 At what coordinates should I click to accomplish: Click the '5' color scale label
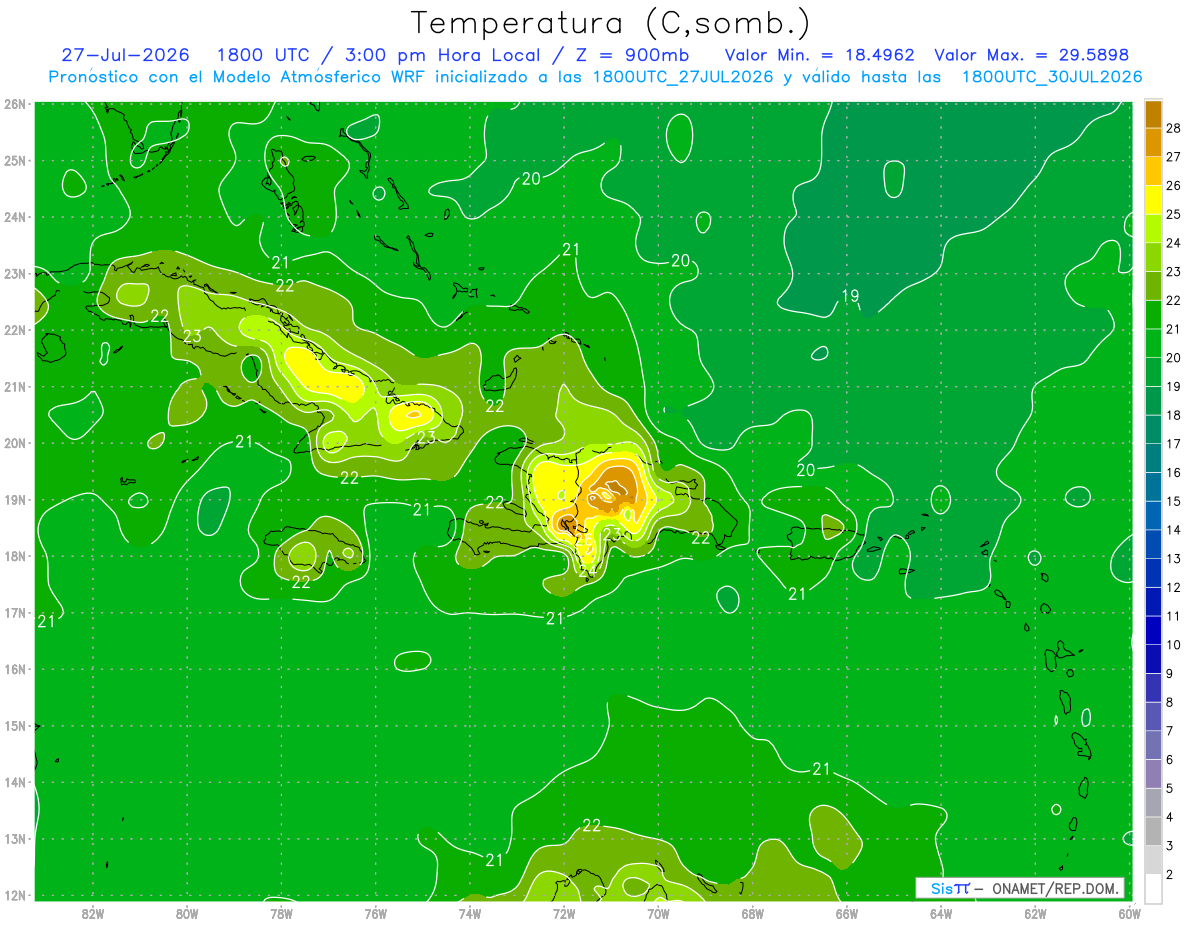[1171, 788]
